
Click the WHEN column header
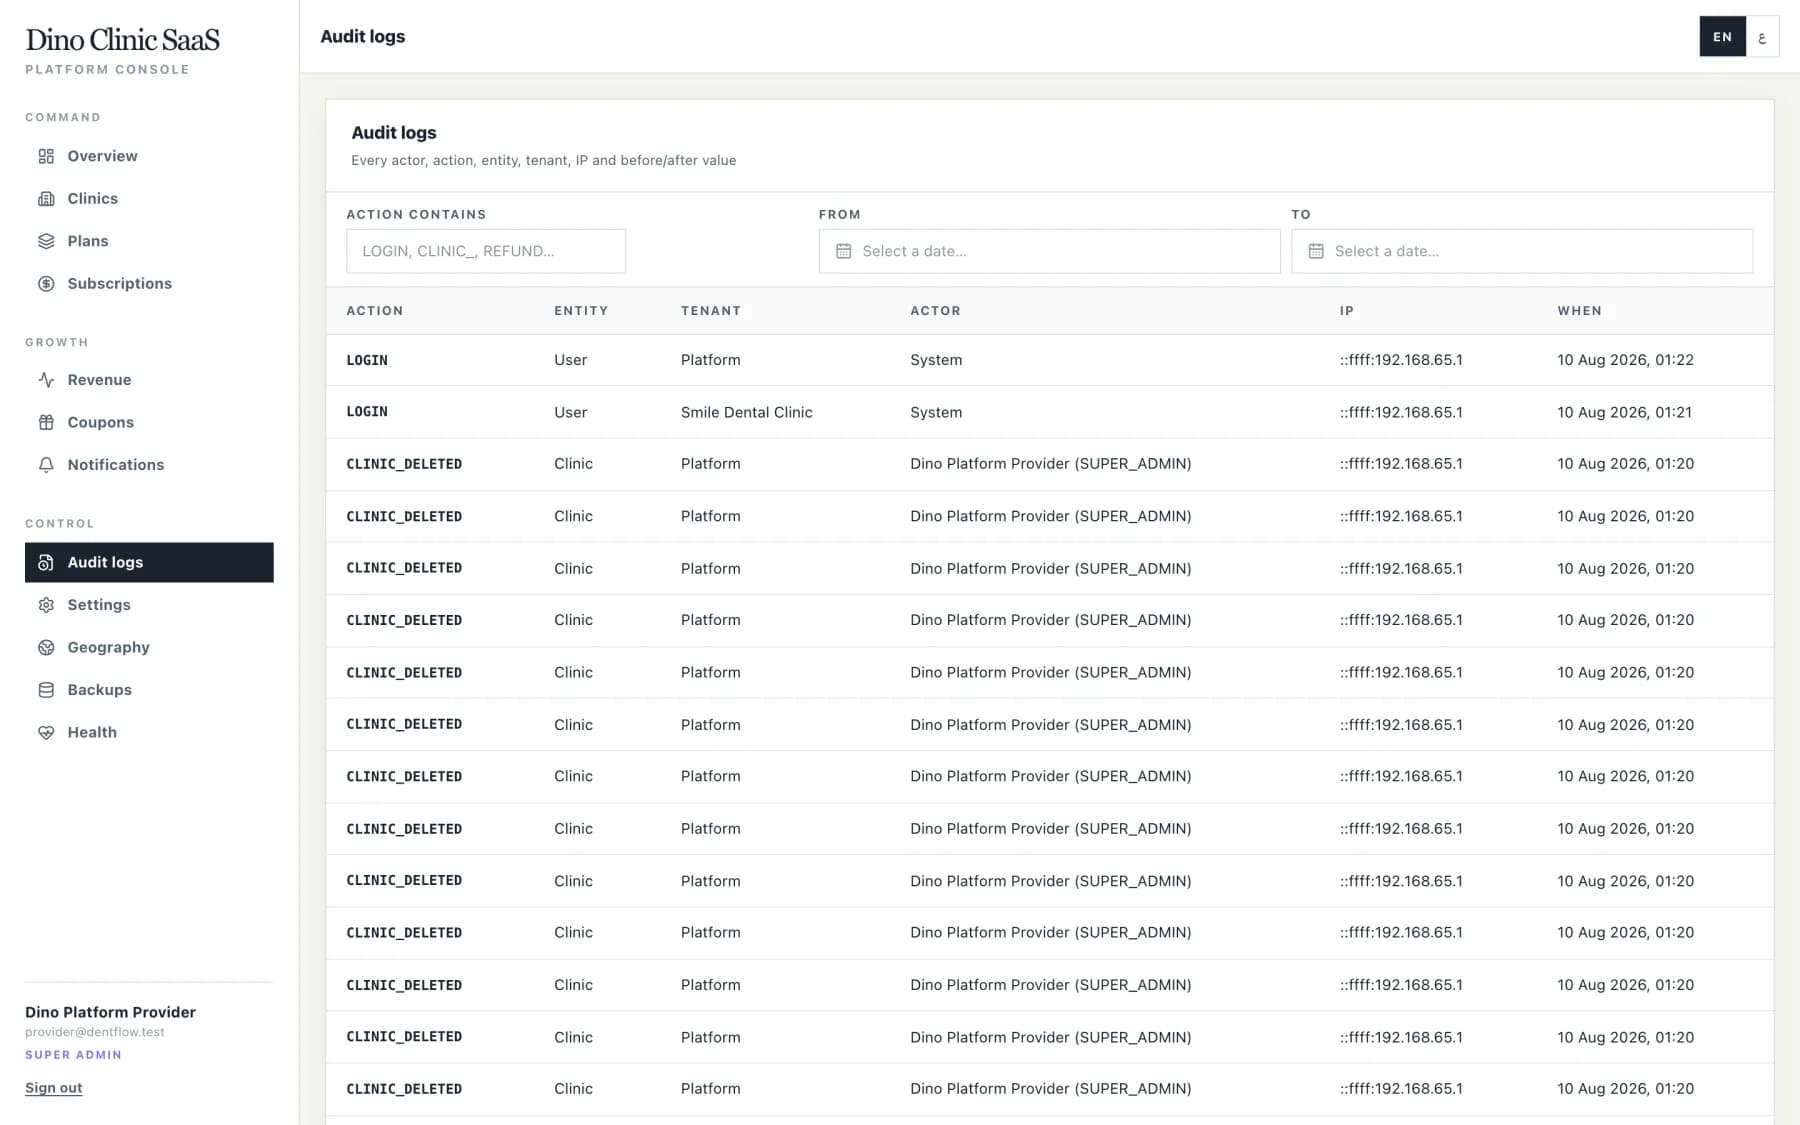(x=1579, y=311)
